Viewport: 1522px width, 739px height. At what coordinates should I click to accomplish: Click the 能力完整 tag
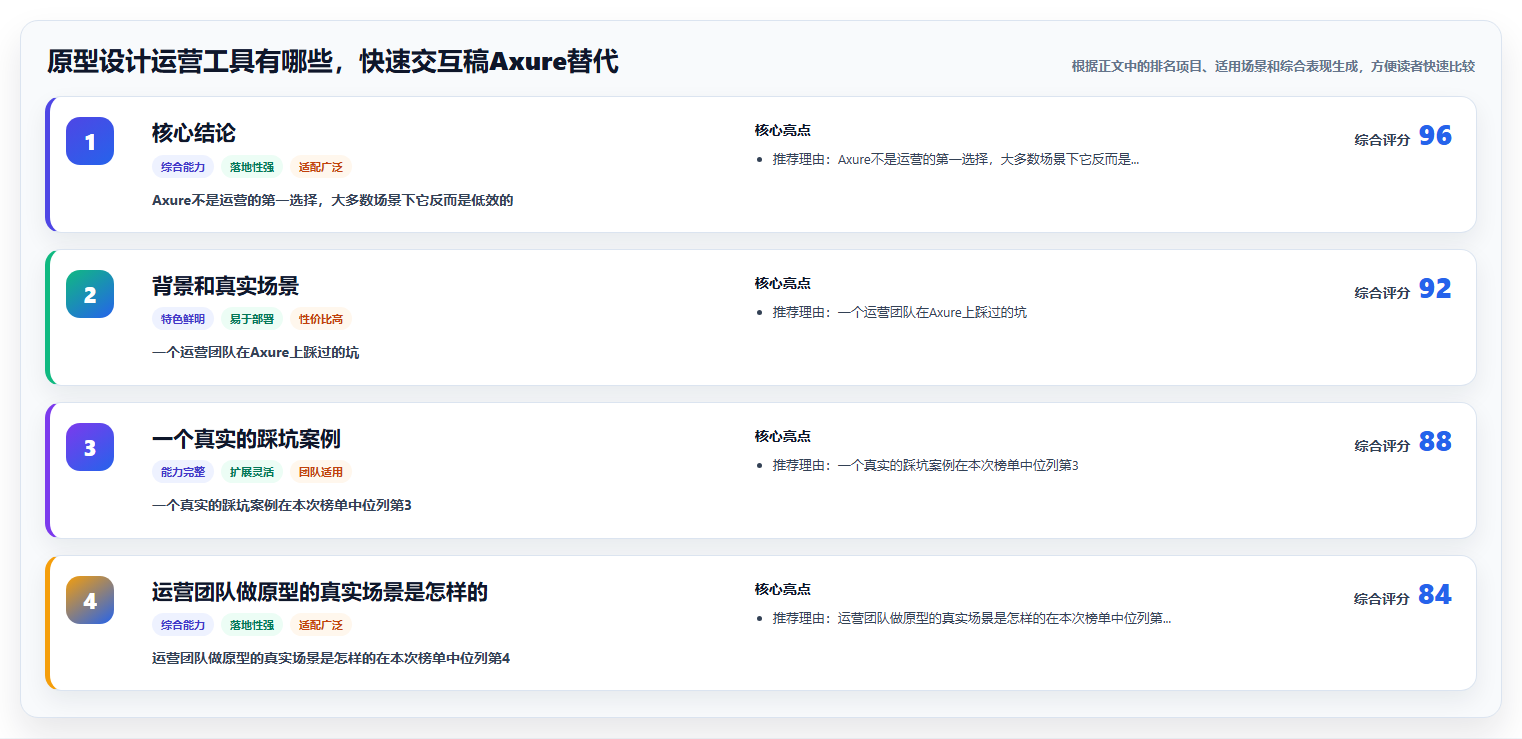183,472
